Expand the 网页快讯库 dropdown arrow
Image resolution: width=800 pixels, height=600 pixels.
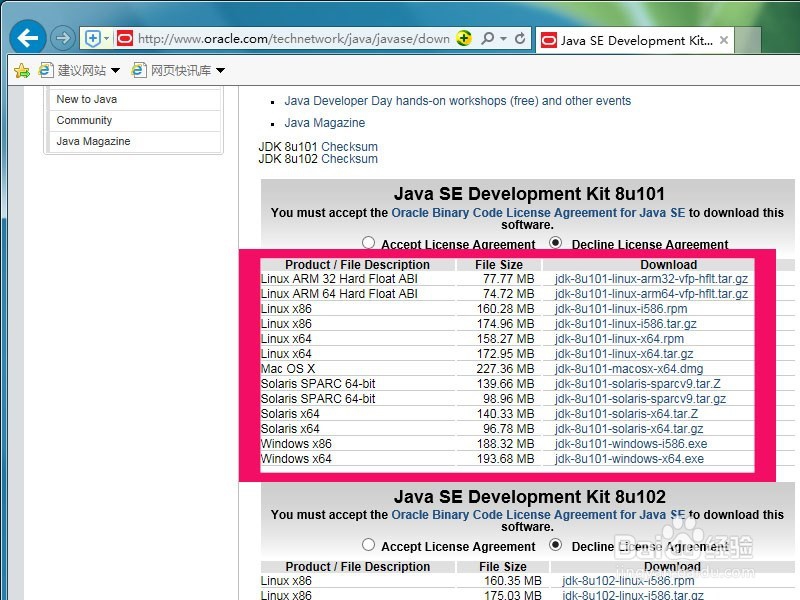point(220,70)
